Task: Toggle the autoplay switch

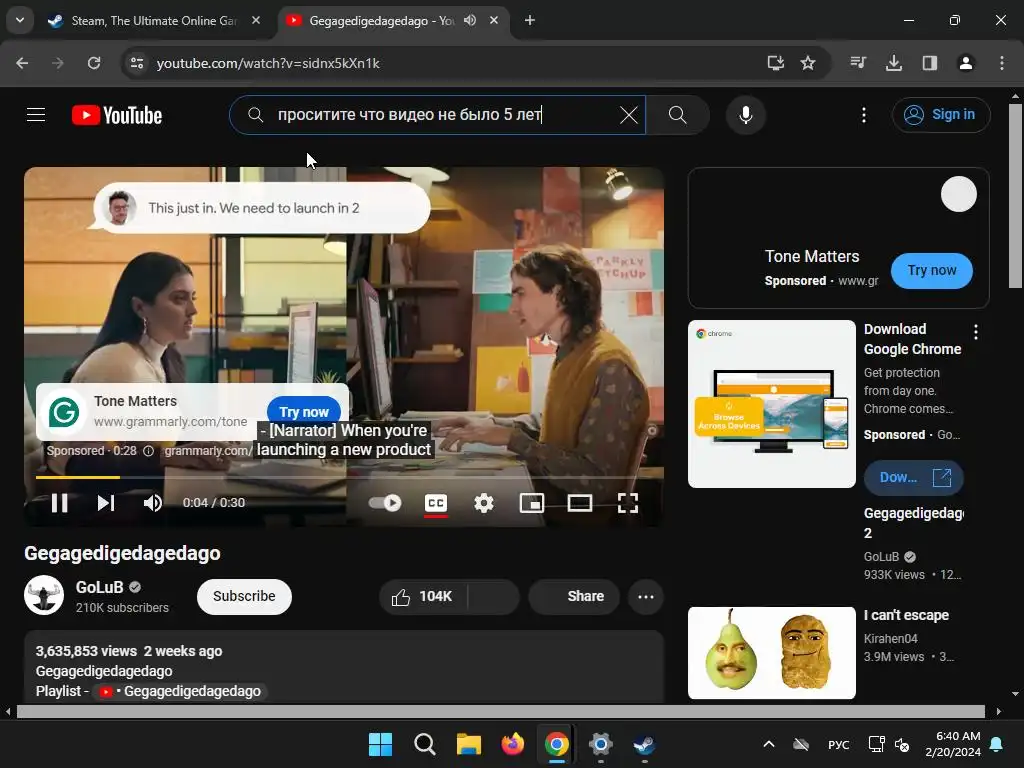Action: tap(385, 503)
